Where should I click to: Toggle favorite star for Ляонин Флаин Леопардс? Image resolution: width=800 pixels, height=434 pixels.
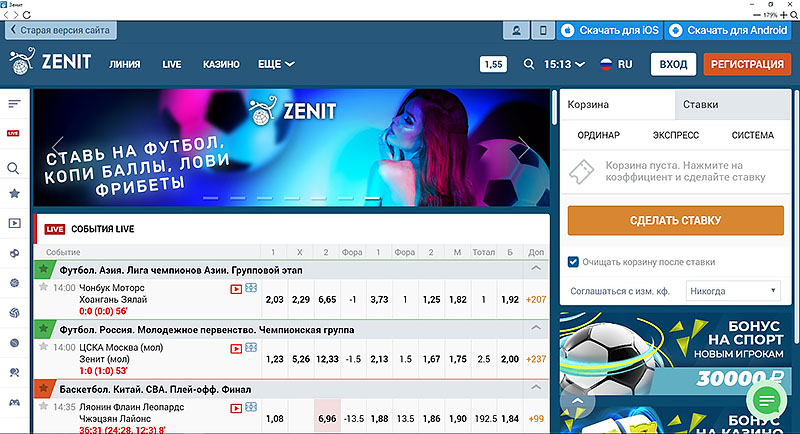tap(43, 406)
